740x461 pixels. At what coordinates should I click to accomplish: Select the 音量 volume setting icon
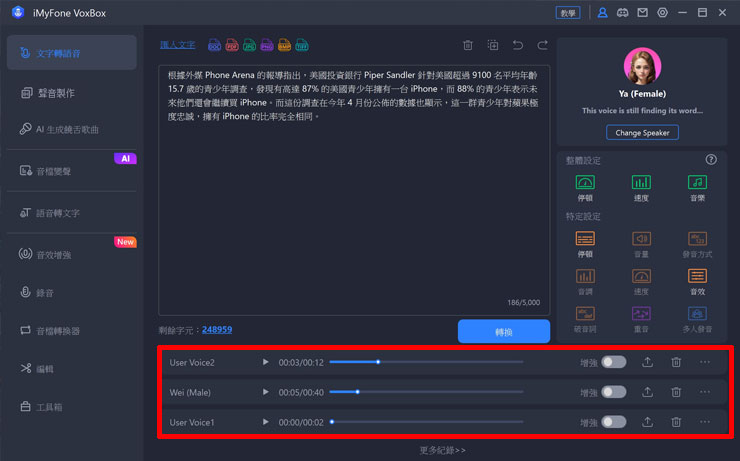(641, 244)
